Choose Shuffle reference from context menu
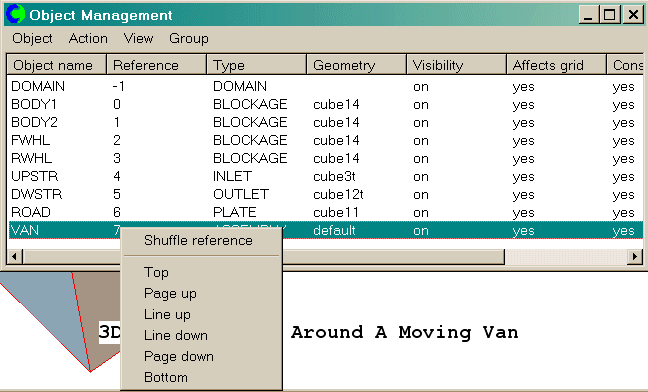Viewport: 648px width, 392px height. point(198,240)
